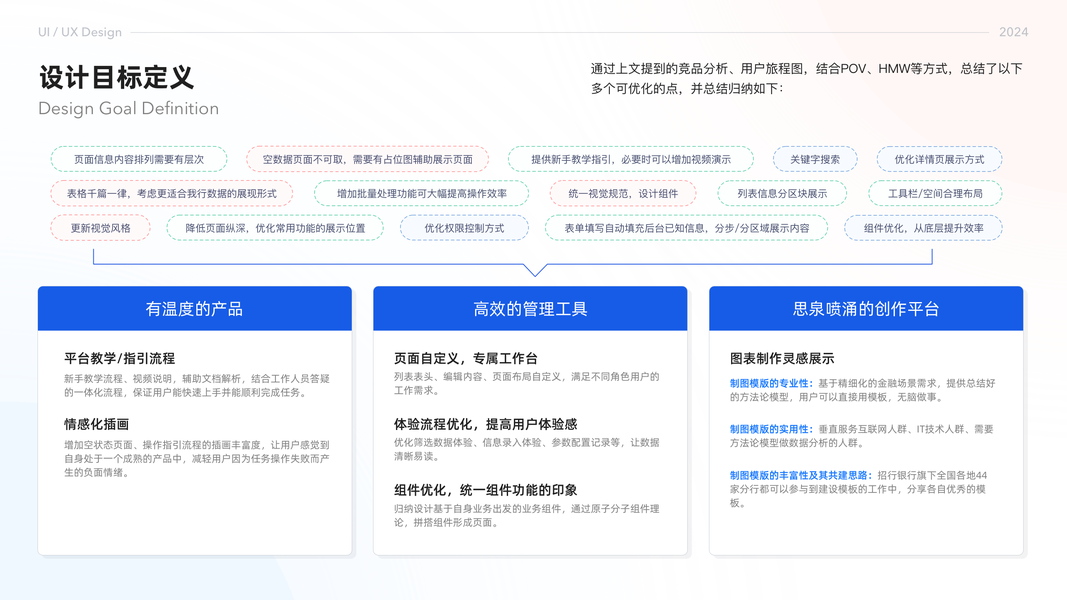Click the 增加批量处理功能 tag
Image resolution: width=1067 pixels, height=600 pixels.
click(x=422, y=193)
